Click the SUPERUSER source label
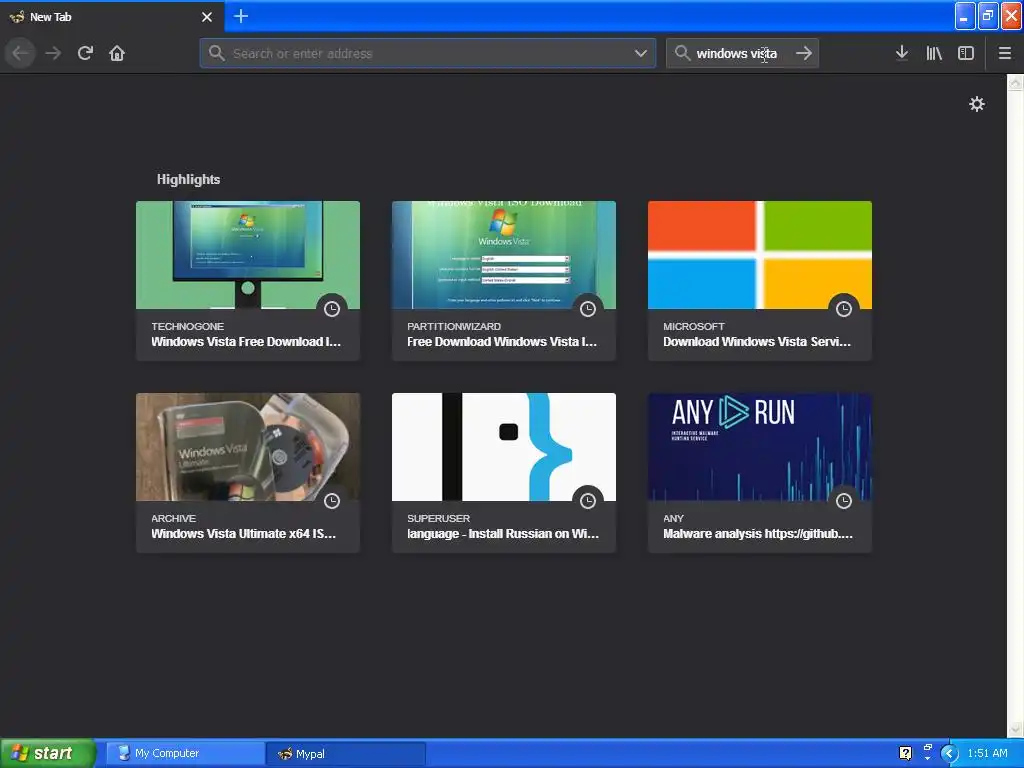1024x768 pixels. click(x=438, y=519)
